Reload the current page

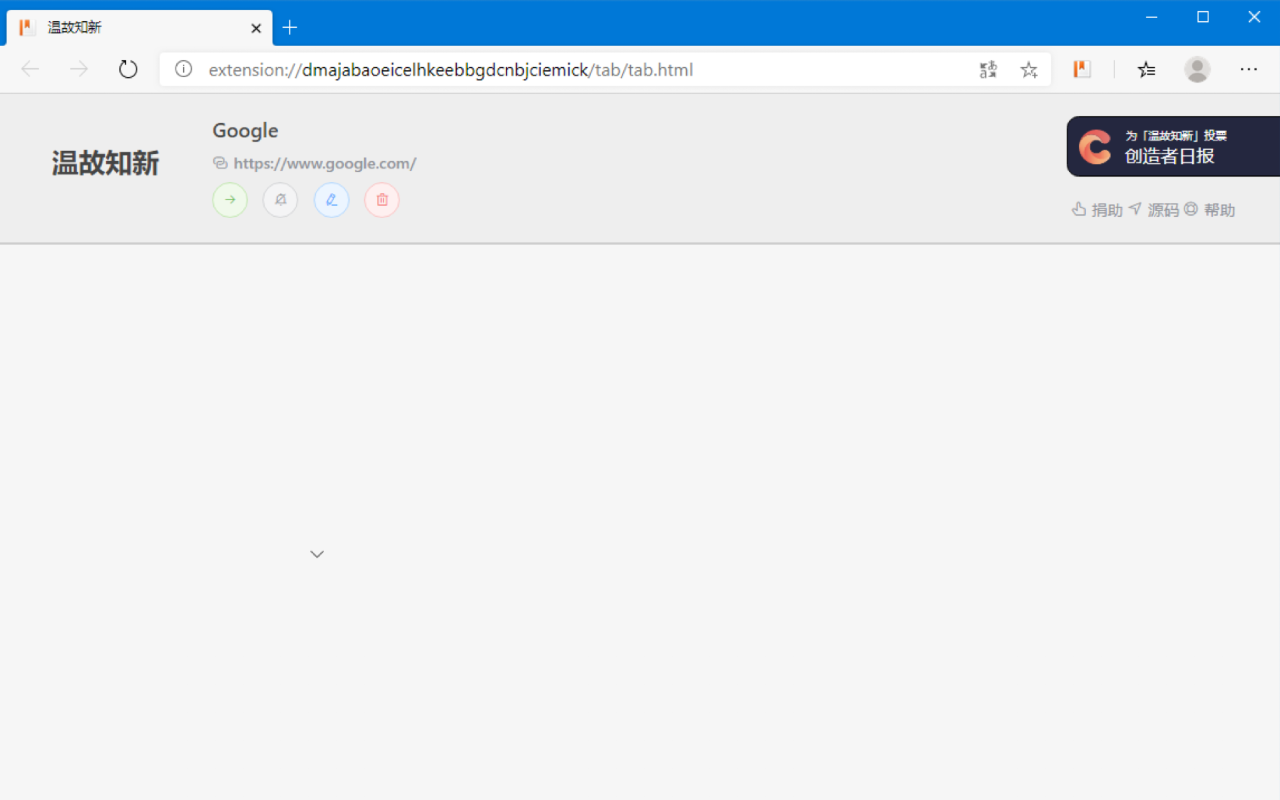pos(128,69)
